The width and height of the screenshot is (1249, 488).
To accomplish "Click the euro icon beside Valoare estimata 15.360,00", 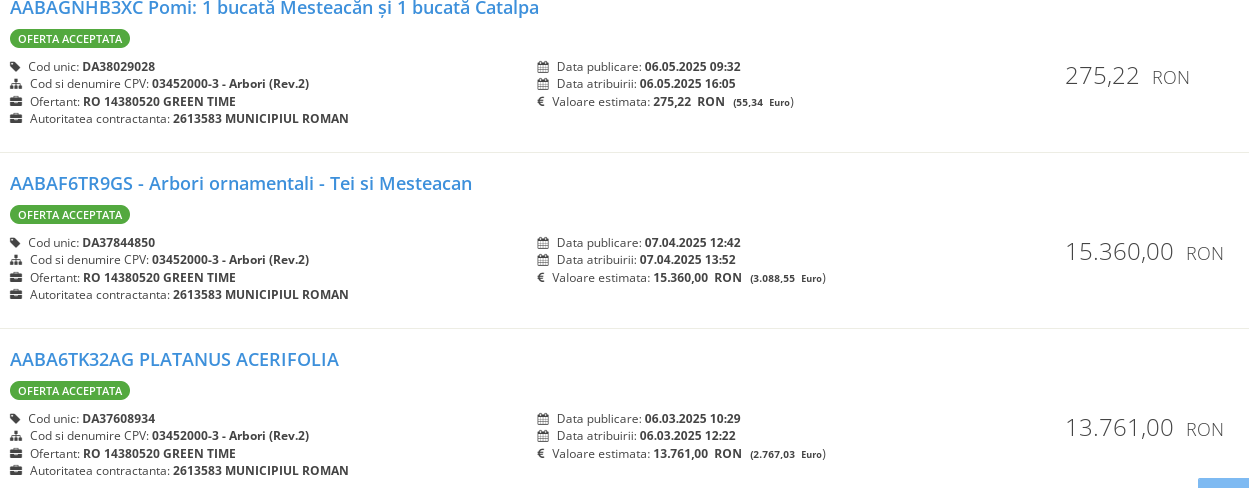I will pyautogui.click(x=541, y=278).
